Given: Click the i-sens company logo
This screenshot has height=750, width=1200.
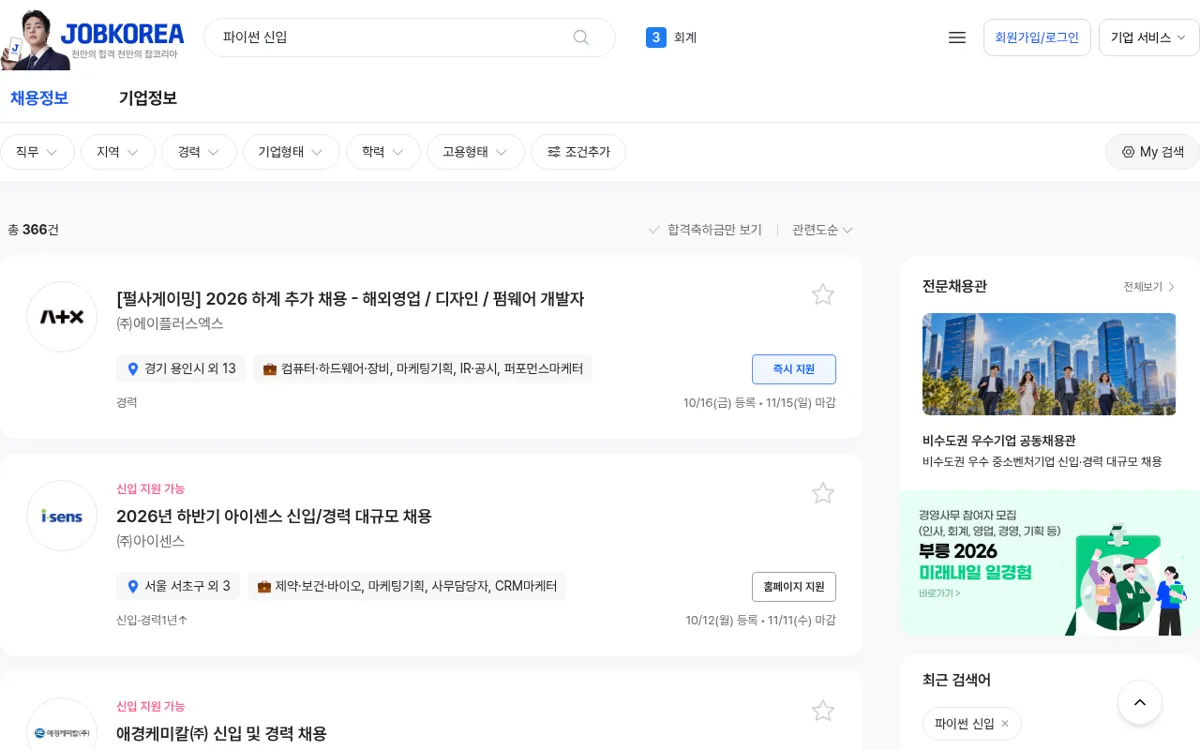Looking at the screenshot, I should [x=62, y=516].
